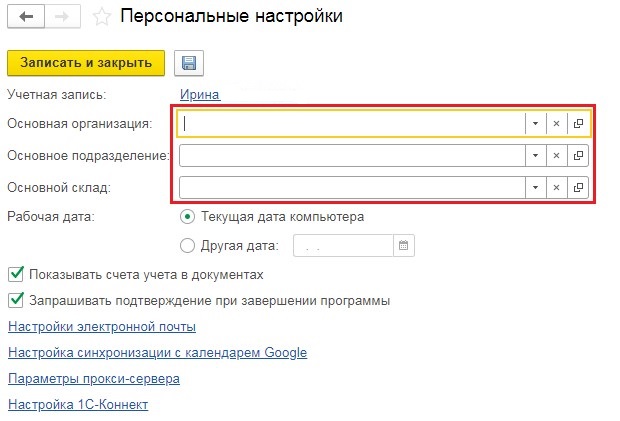
Task: Clear the Основная организация field
Action: click(556, 123)
